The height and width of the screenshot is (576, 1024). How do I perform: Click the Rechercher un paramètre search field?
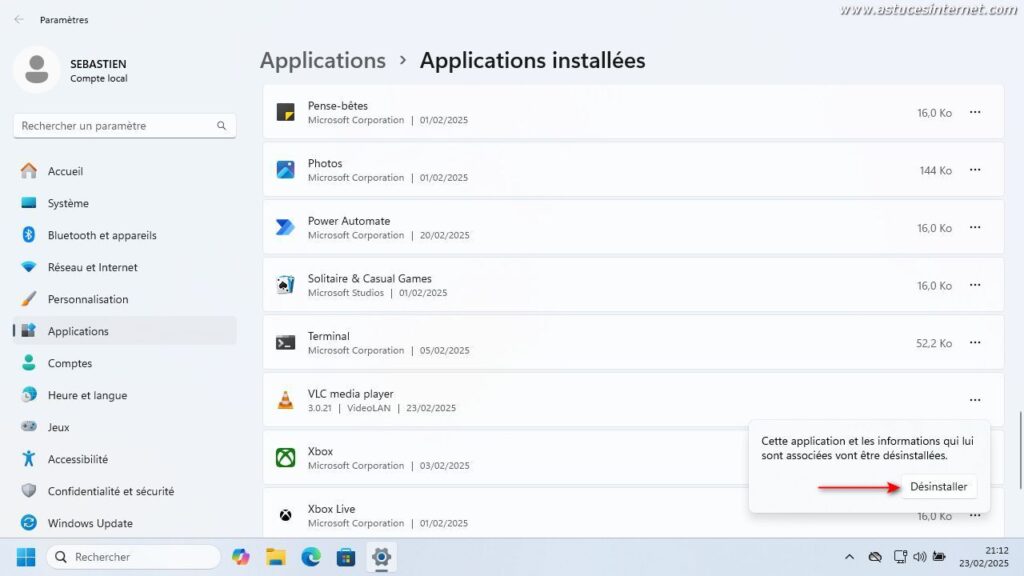(124, 125)
